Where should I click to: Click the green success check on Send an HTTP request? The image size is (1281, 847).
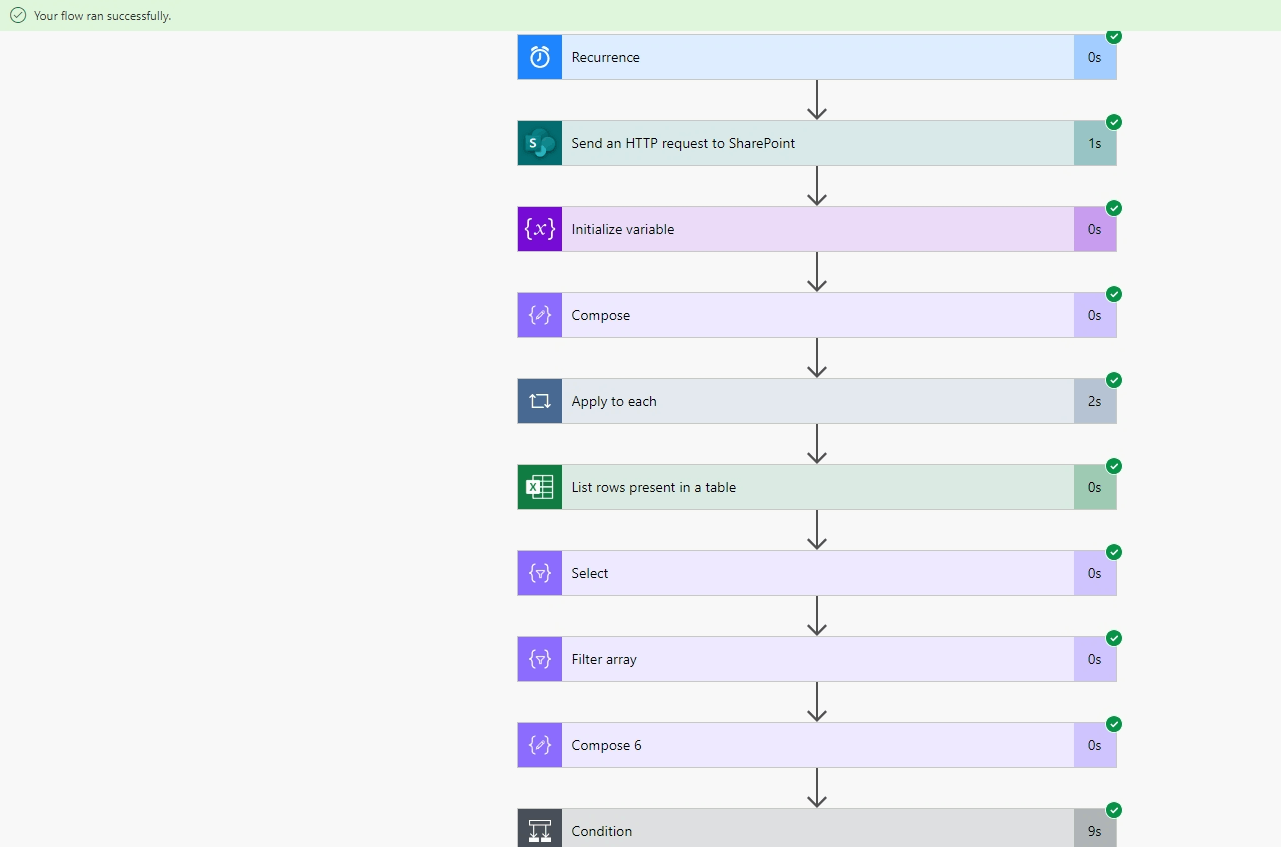click(x=1114, y=122)
